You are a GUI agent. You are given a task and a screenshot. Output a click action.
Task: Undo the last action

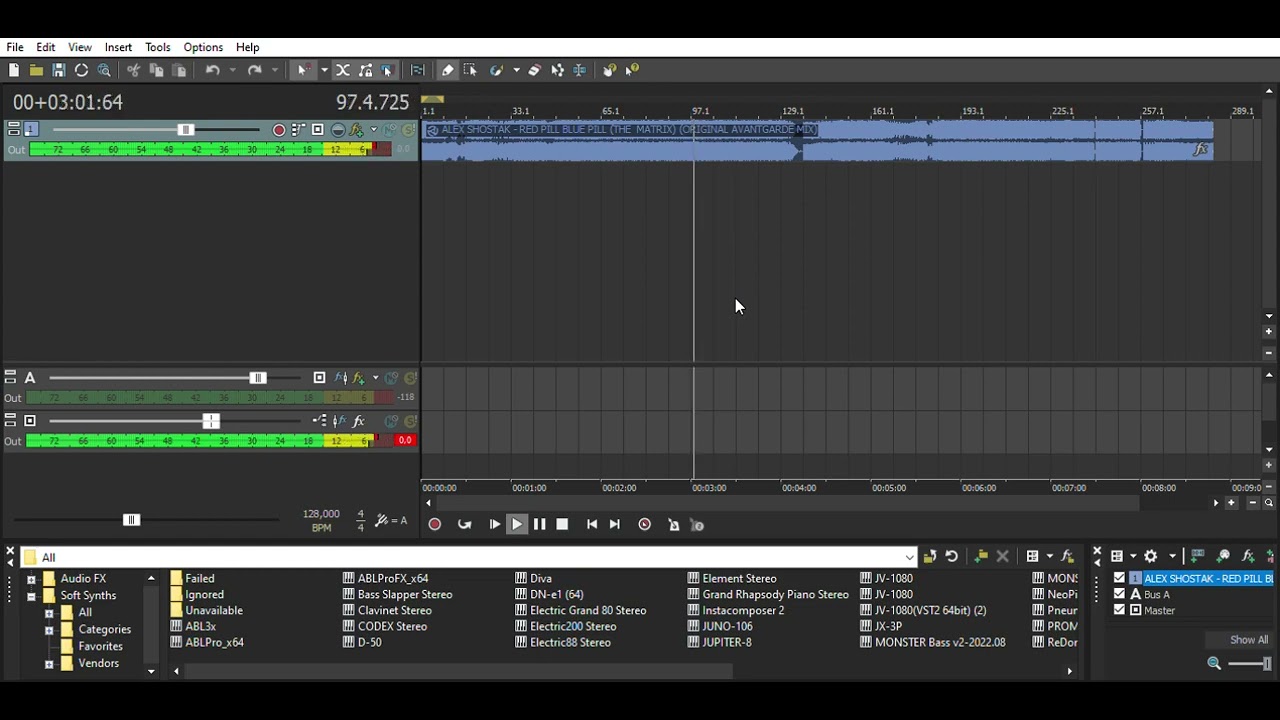[x=212, y=70]
